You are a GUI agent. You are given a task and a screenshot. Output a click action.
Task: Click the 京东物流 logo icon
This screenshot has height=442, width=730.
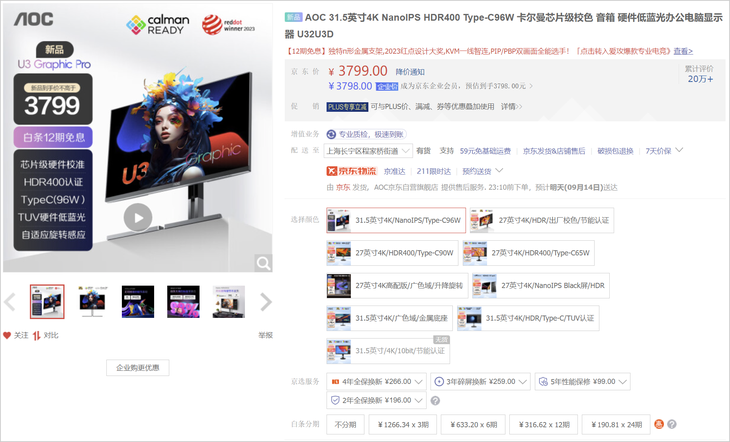(351, 171)
